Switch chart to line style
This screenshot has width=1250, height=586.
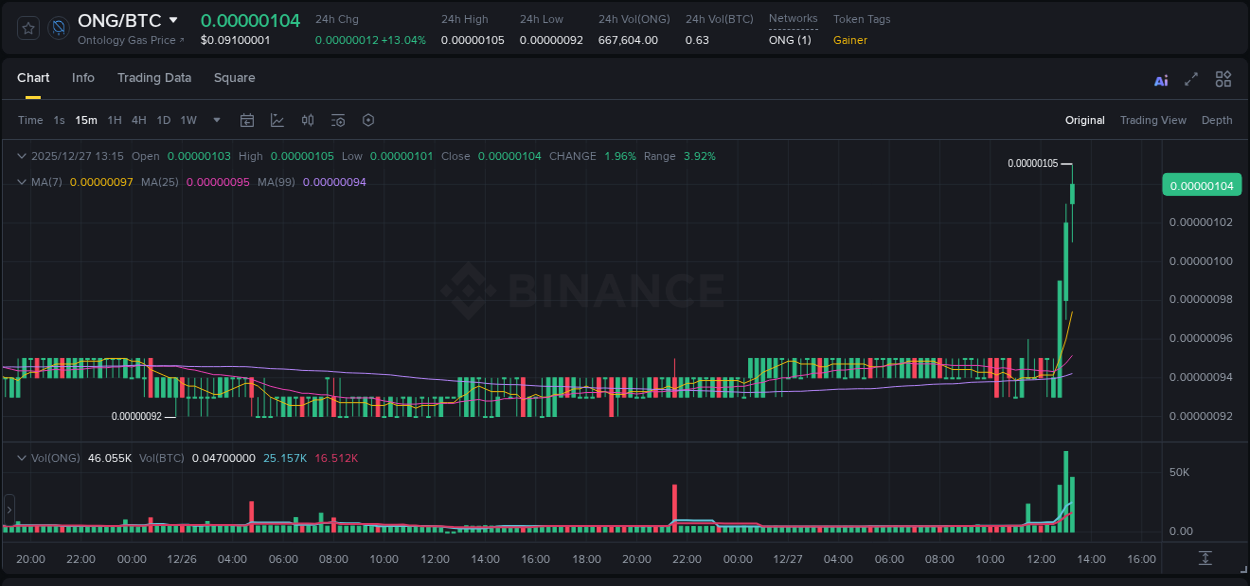pyautogui.click(x=278, y=120)
